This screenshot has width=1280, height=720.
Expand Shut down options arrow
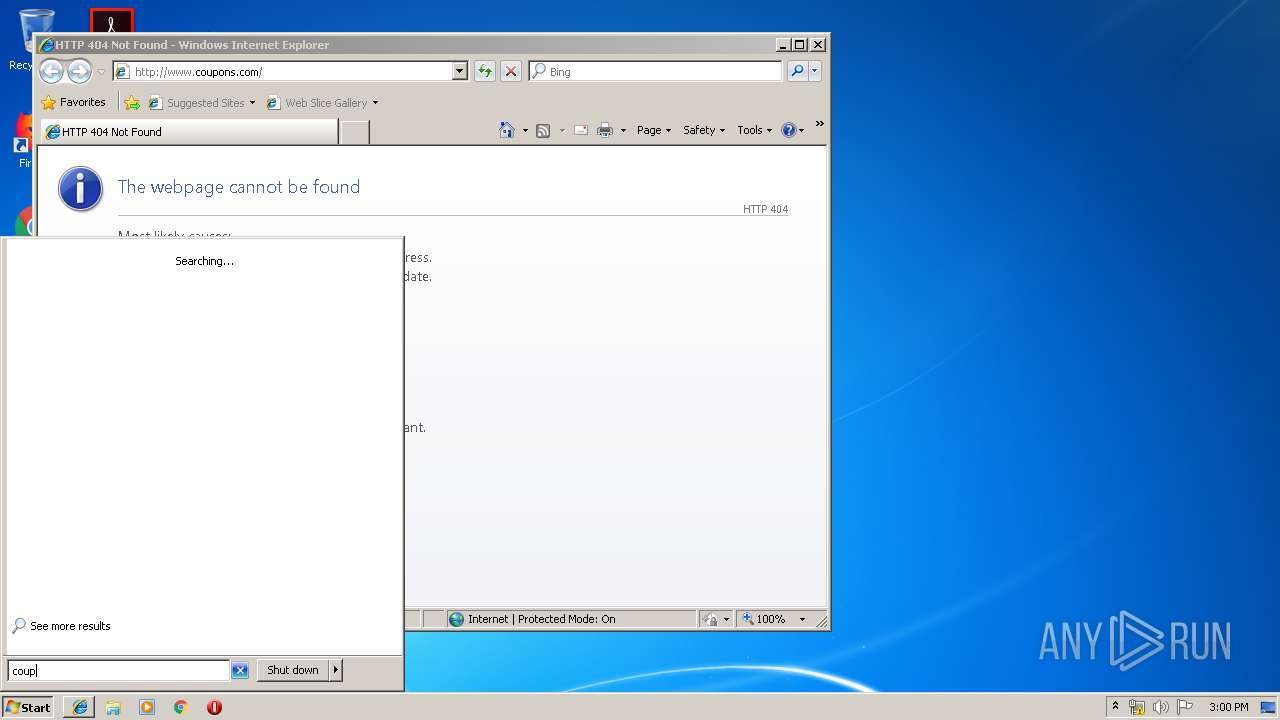(336, 670)
